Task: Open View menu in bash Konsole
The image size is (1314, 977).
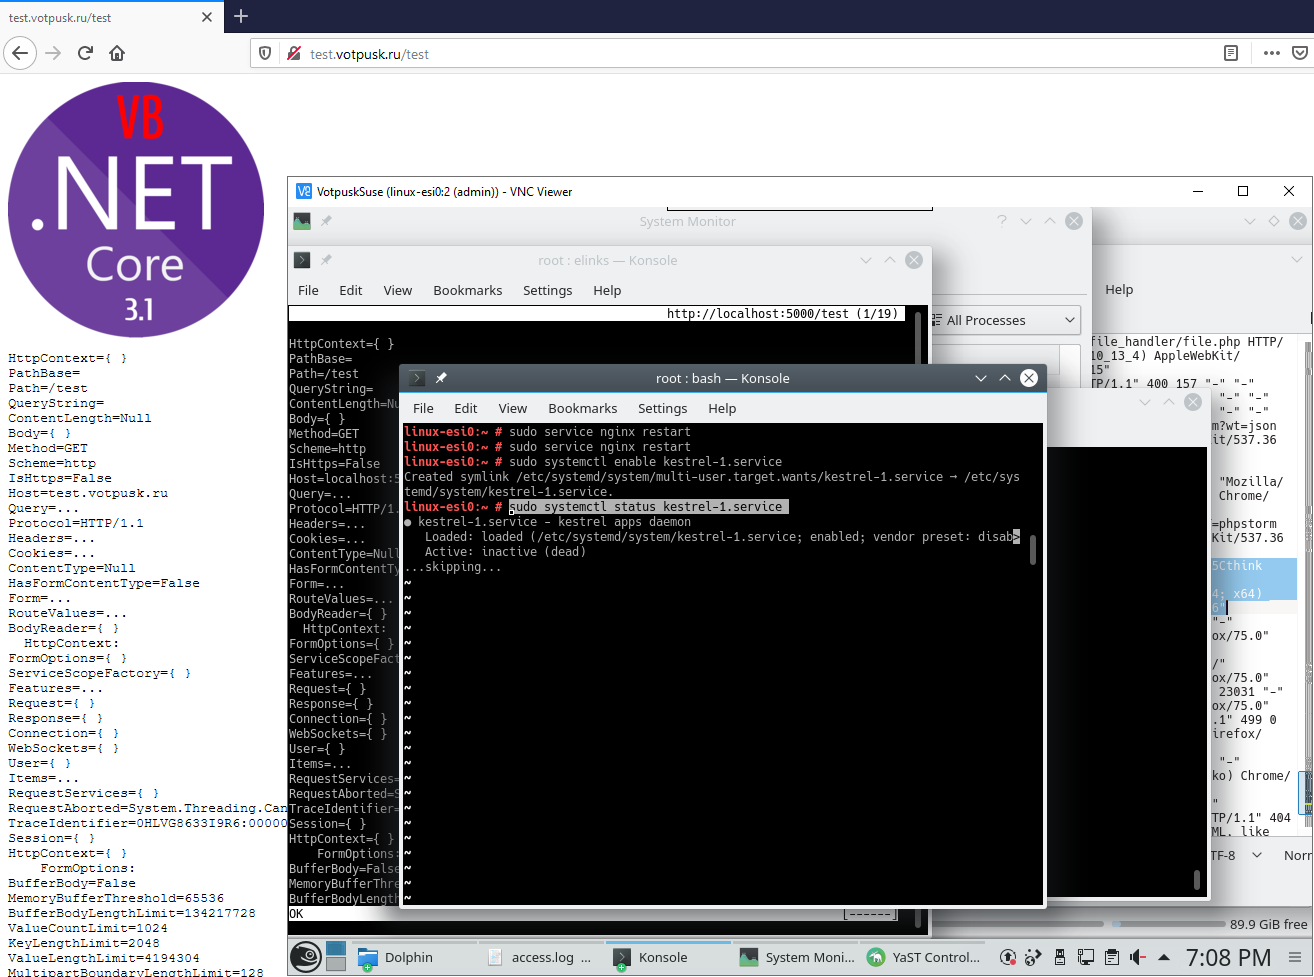Action: click(512, 408)
